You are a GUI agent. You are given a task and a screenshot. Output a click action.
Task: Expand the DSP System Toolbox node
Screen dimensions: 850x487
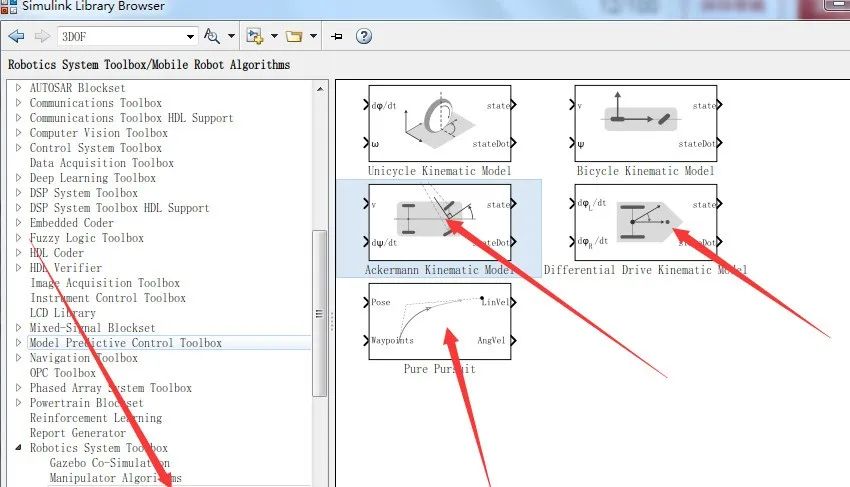19,193
